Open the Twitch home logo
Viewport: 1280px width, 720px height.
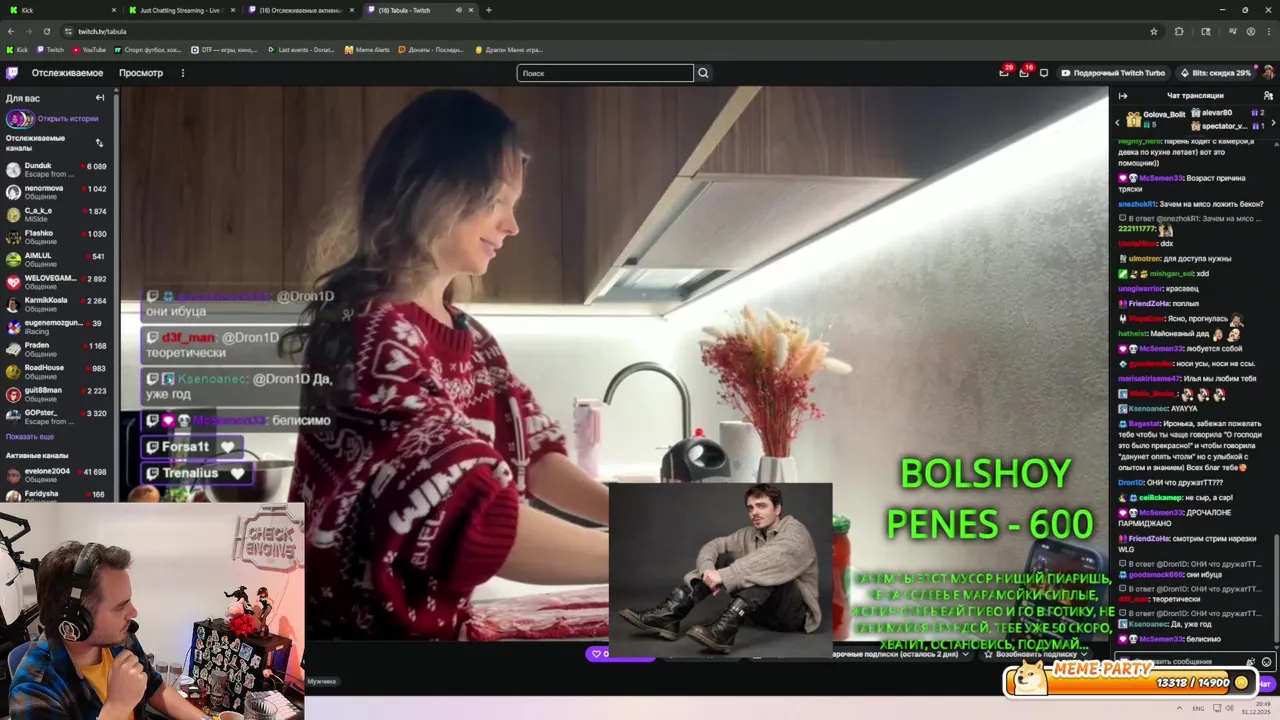(x=12, y=73)
